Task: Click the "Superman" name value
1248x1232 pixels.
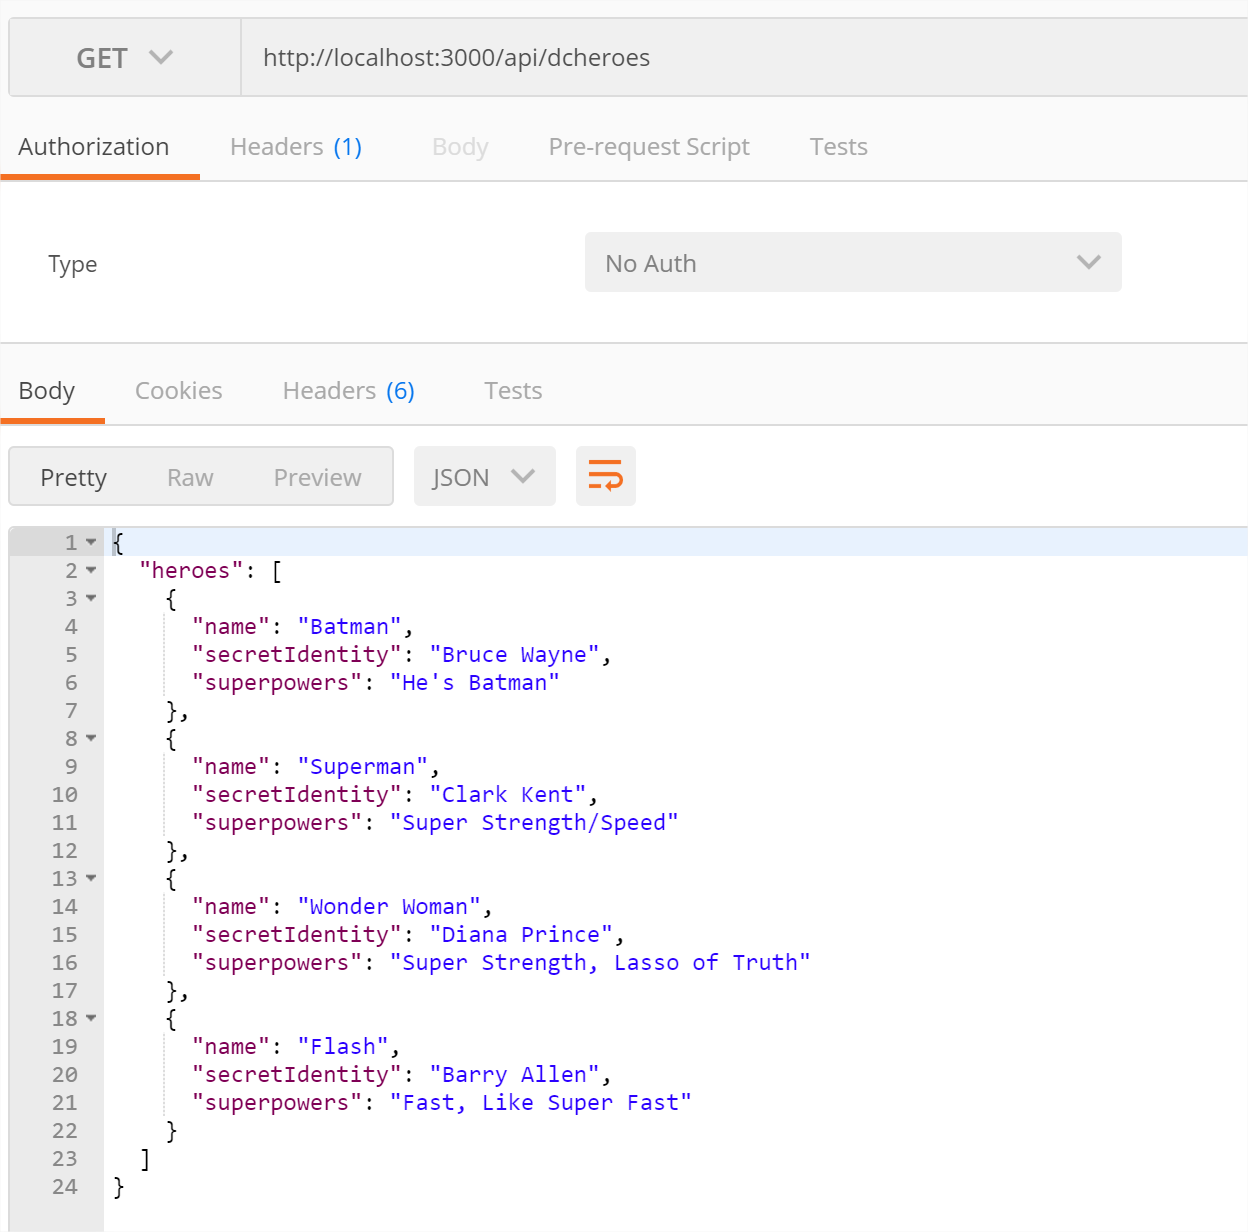Action: point(362,766)
